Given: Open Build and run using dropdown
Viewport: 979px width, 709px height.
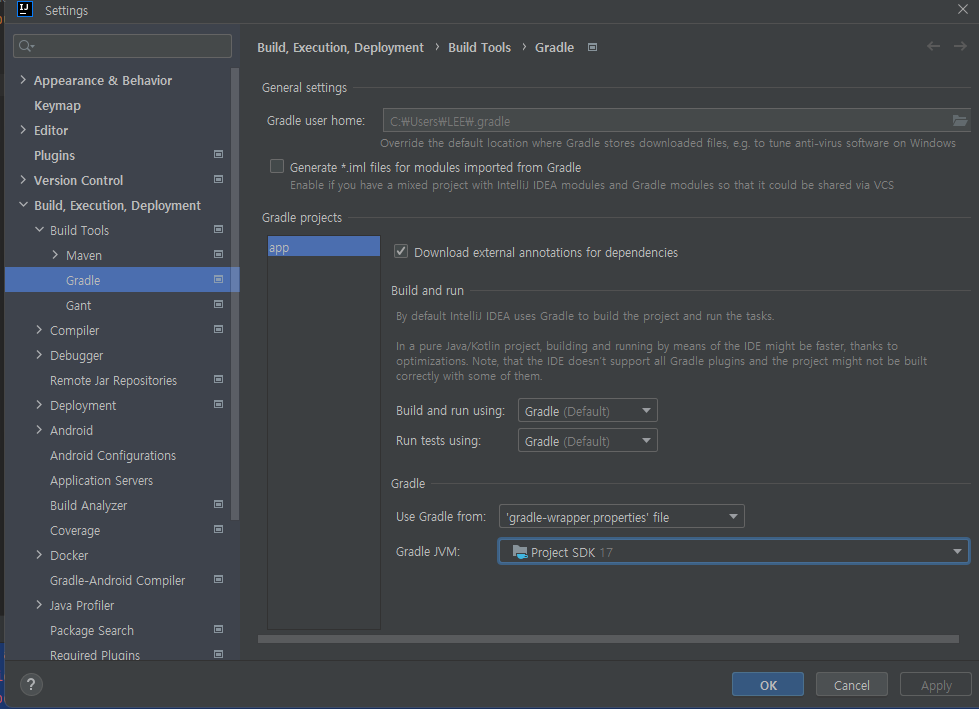Looking at the screenshot, I should click(x=588, y=411).
